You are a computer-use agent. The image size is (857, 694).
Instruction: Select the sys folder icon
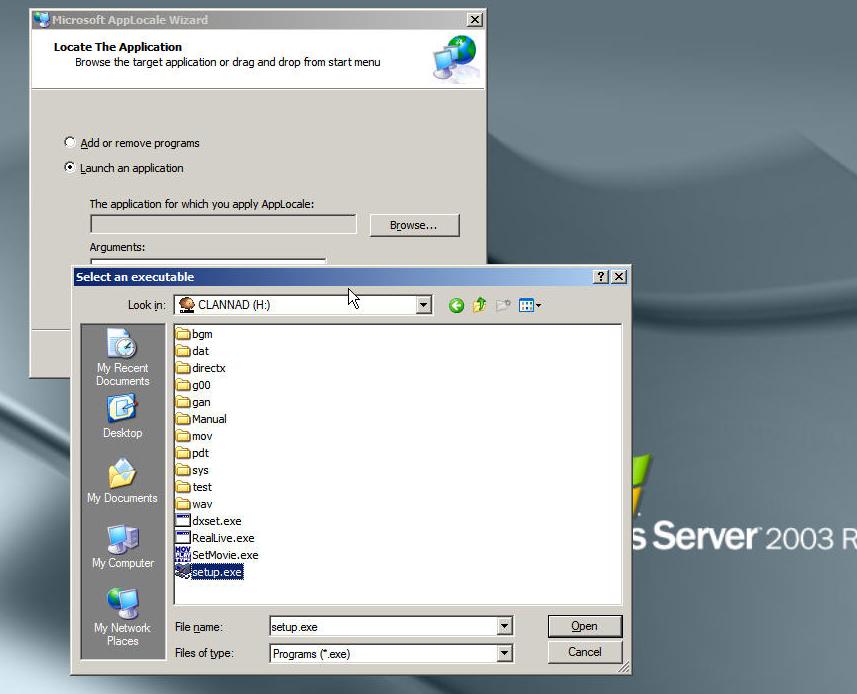[183, 470]
